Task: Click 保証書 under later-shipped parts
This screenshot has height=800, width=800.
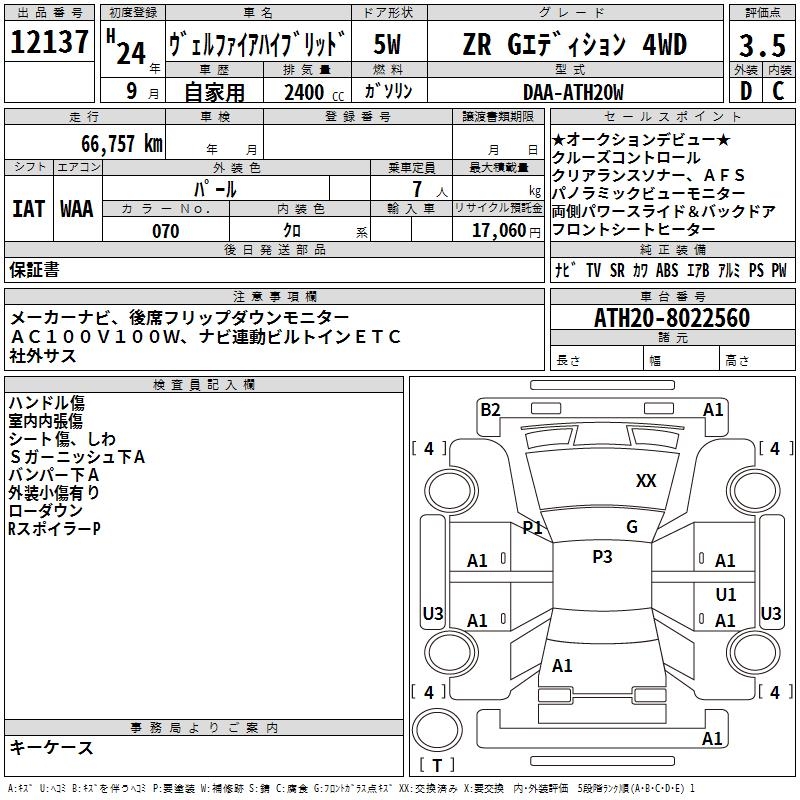Action: [34, 270]
